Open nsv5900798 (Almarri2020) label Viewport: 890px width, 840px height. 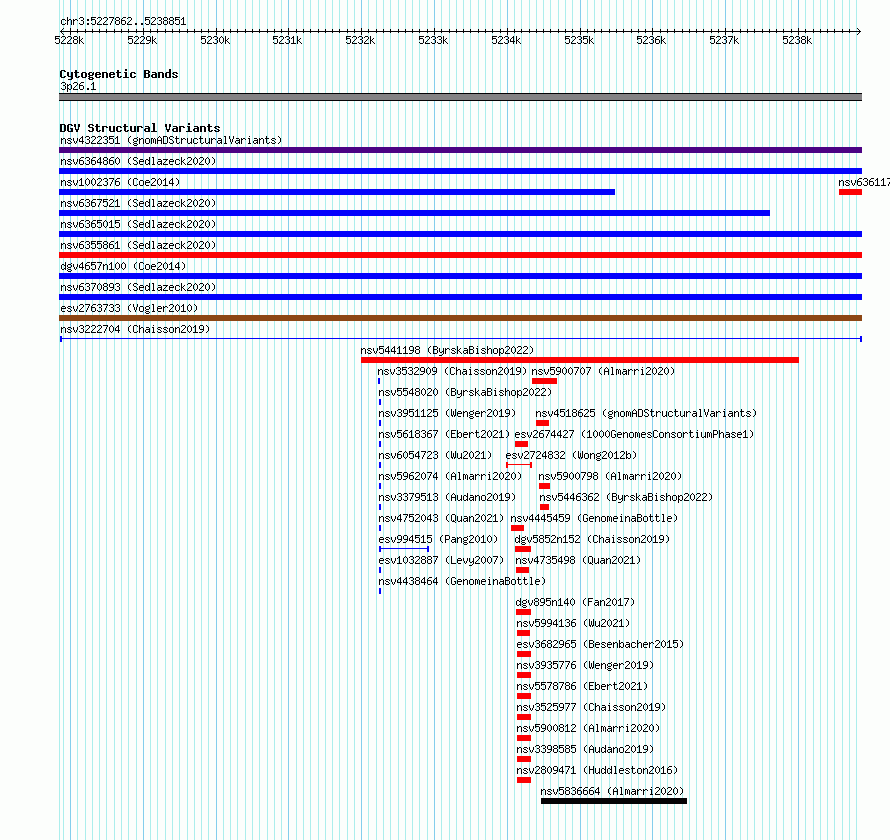(x=610, y=476)
